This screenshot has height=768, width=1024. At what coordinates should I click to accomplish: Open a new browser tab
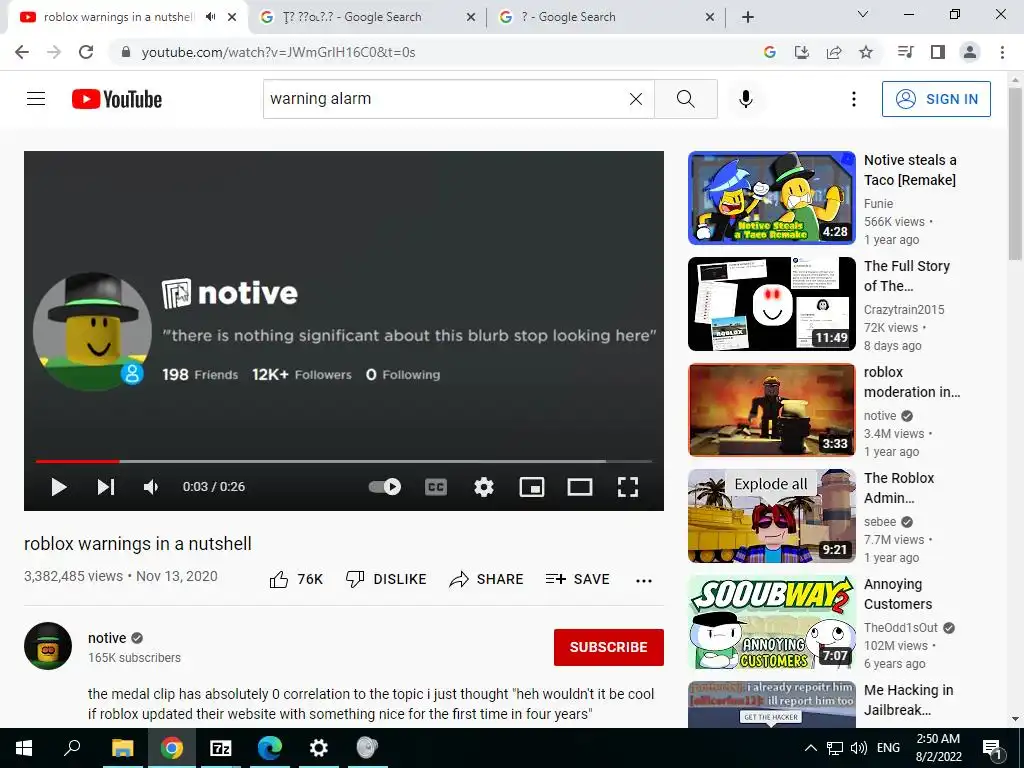[748, 17]
